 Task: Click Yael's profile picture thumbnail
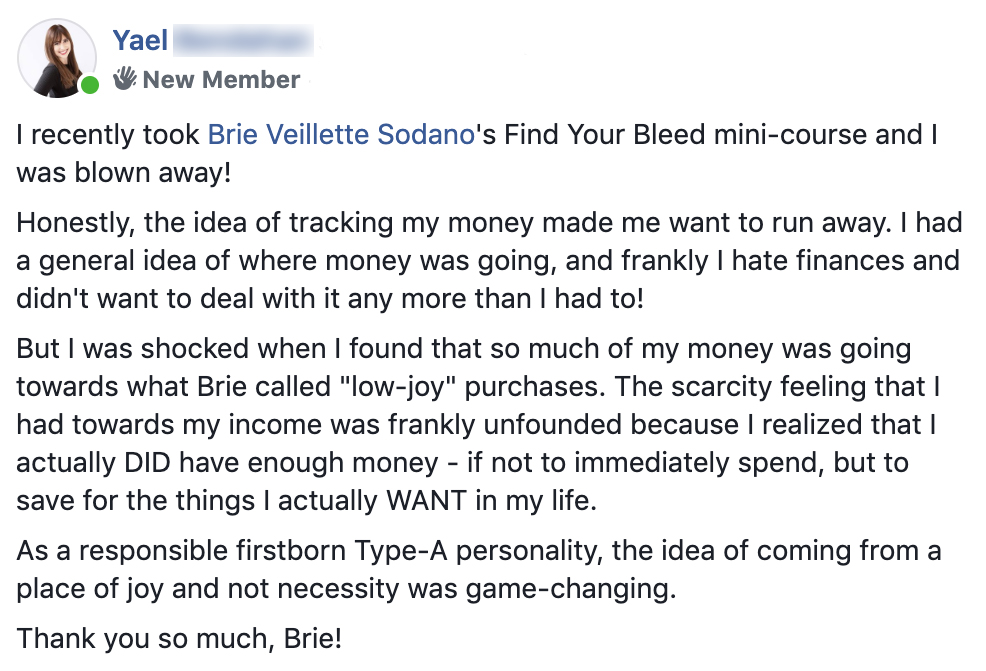pyautogui.click(x=57, y=58)
